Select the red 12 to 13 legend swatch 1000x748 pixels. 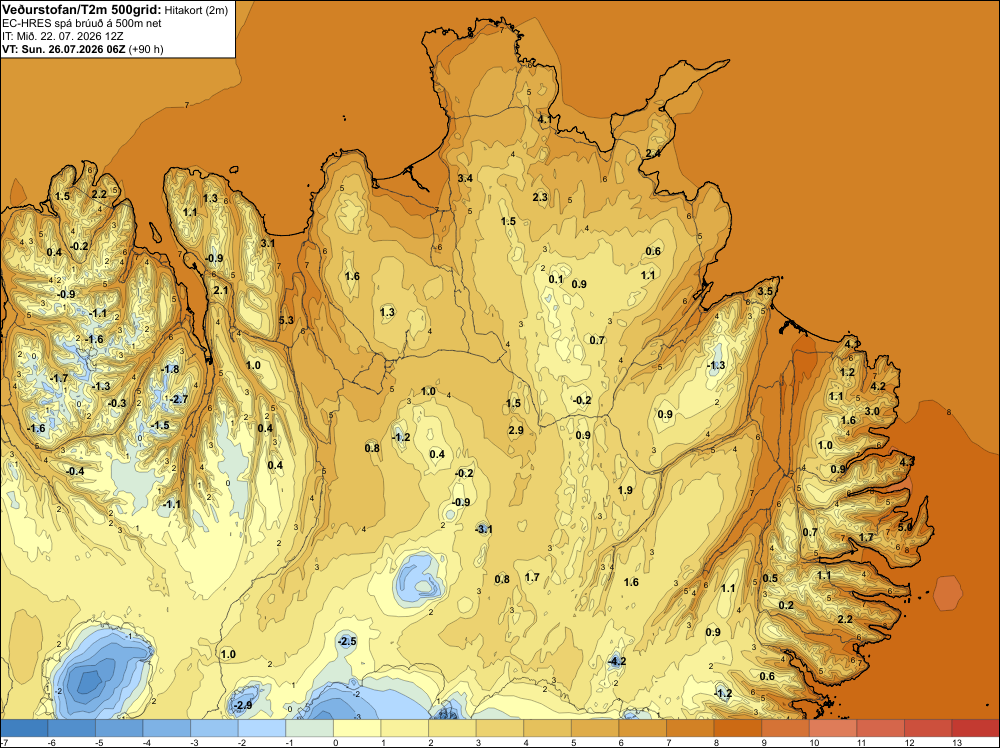click(x=928, y=728)
